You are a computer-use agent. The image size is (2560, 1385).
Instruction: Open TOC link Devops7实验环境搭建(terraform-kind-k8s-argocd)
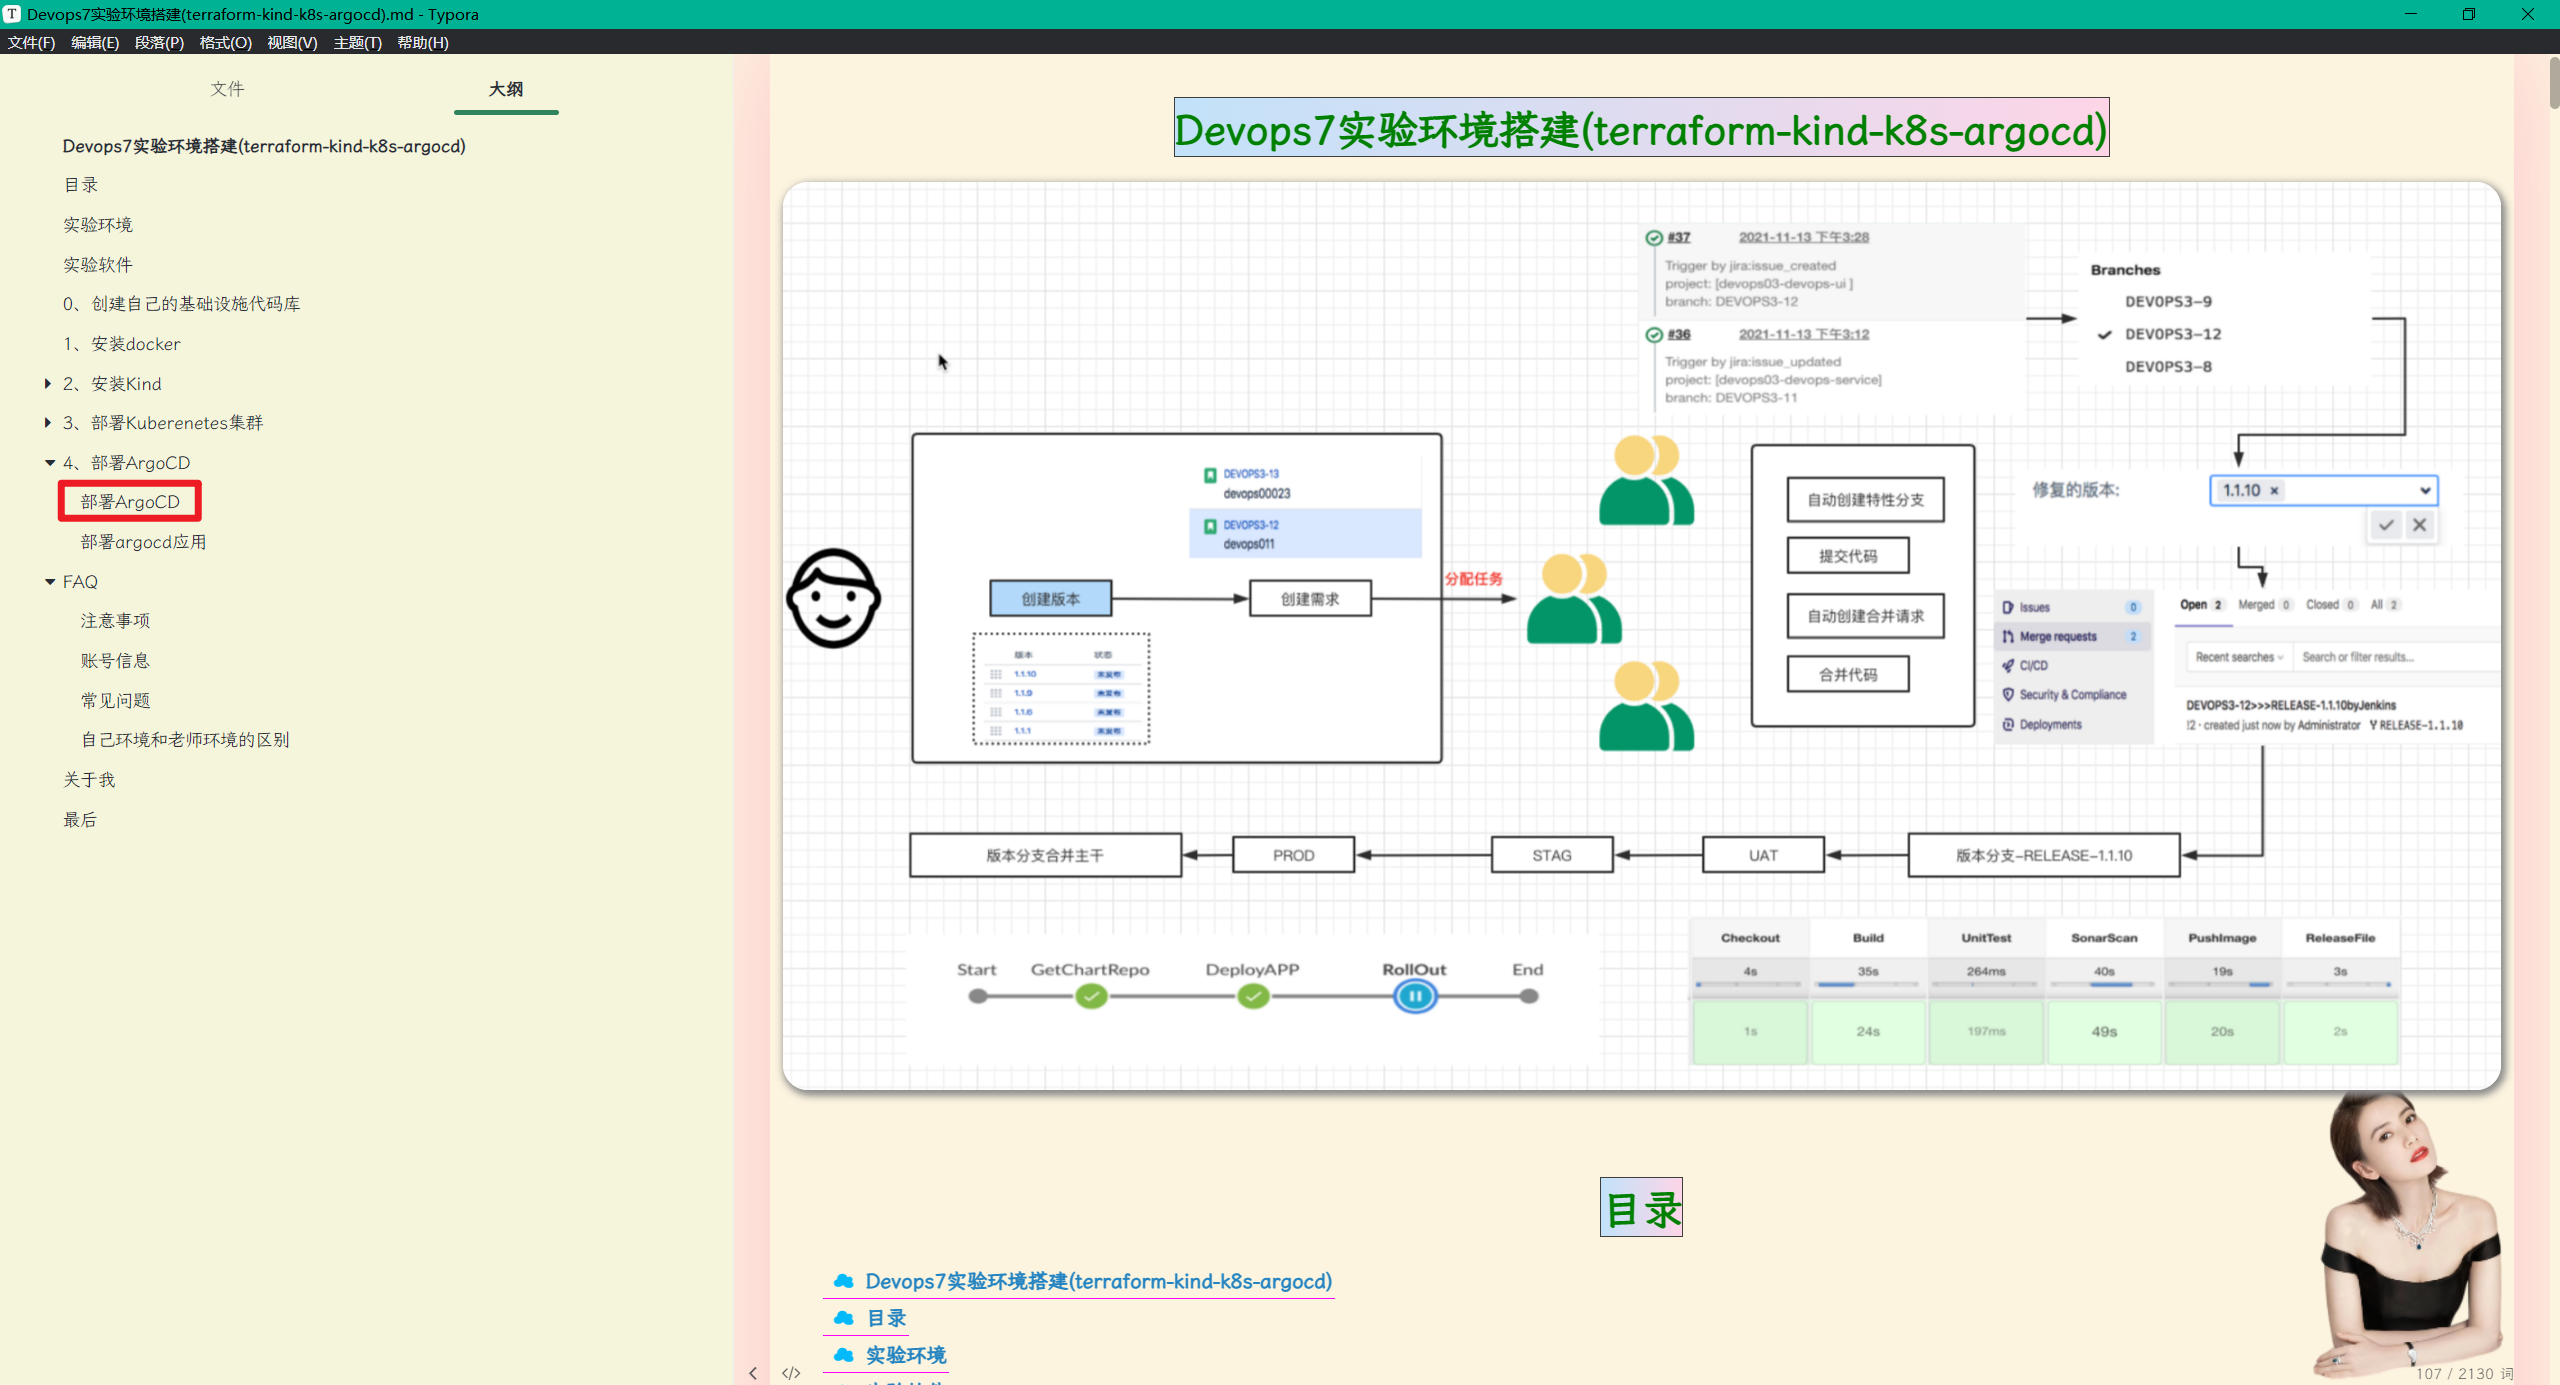[1098, 1281]
